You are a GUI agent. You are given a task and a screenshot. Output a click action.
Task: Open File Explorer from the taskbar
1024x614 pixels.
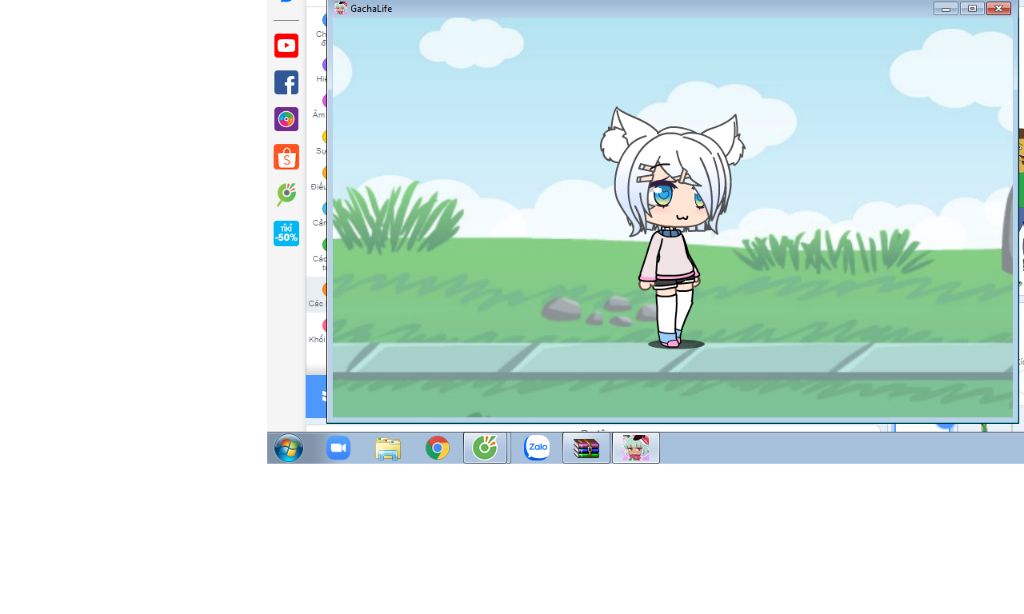point(388,449)
